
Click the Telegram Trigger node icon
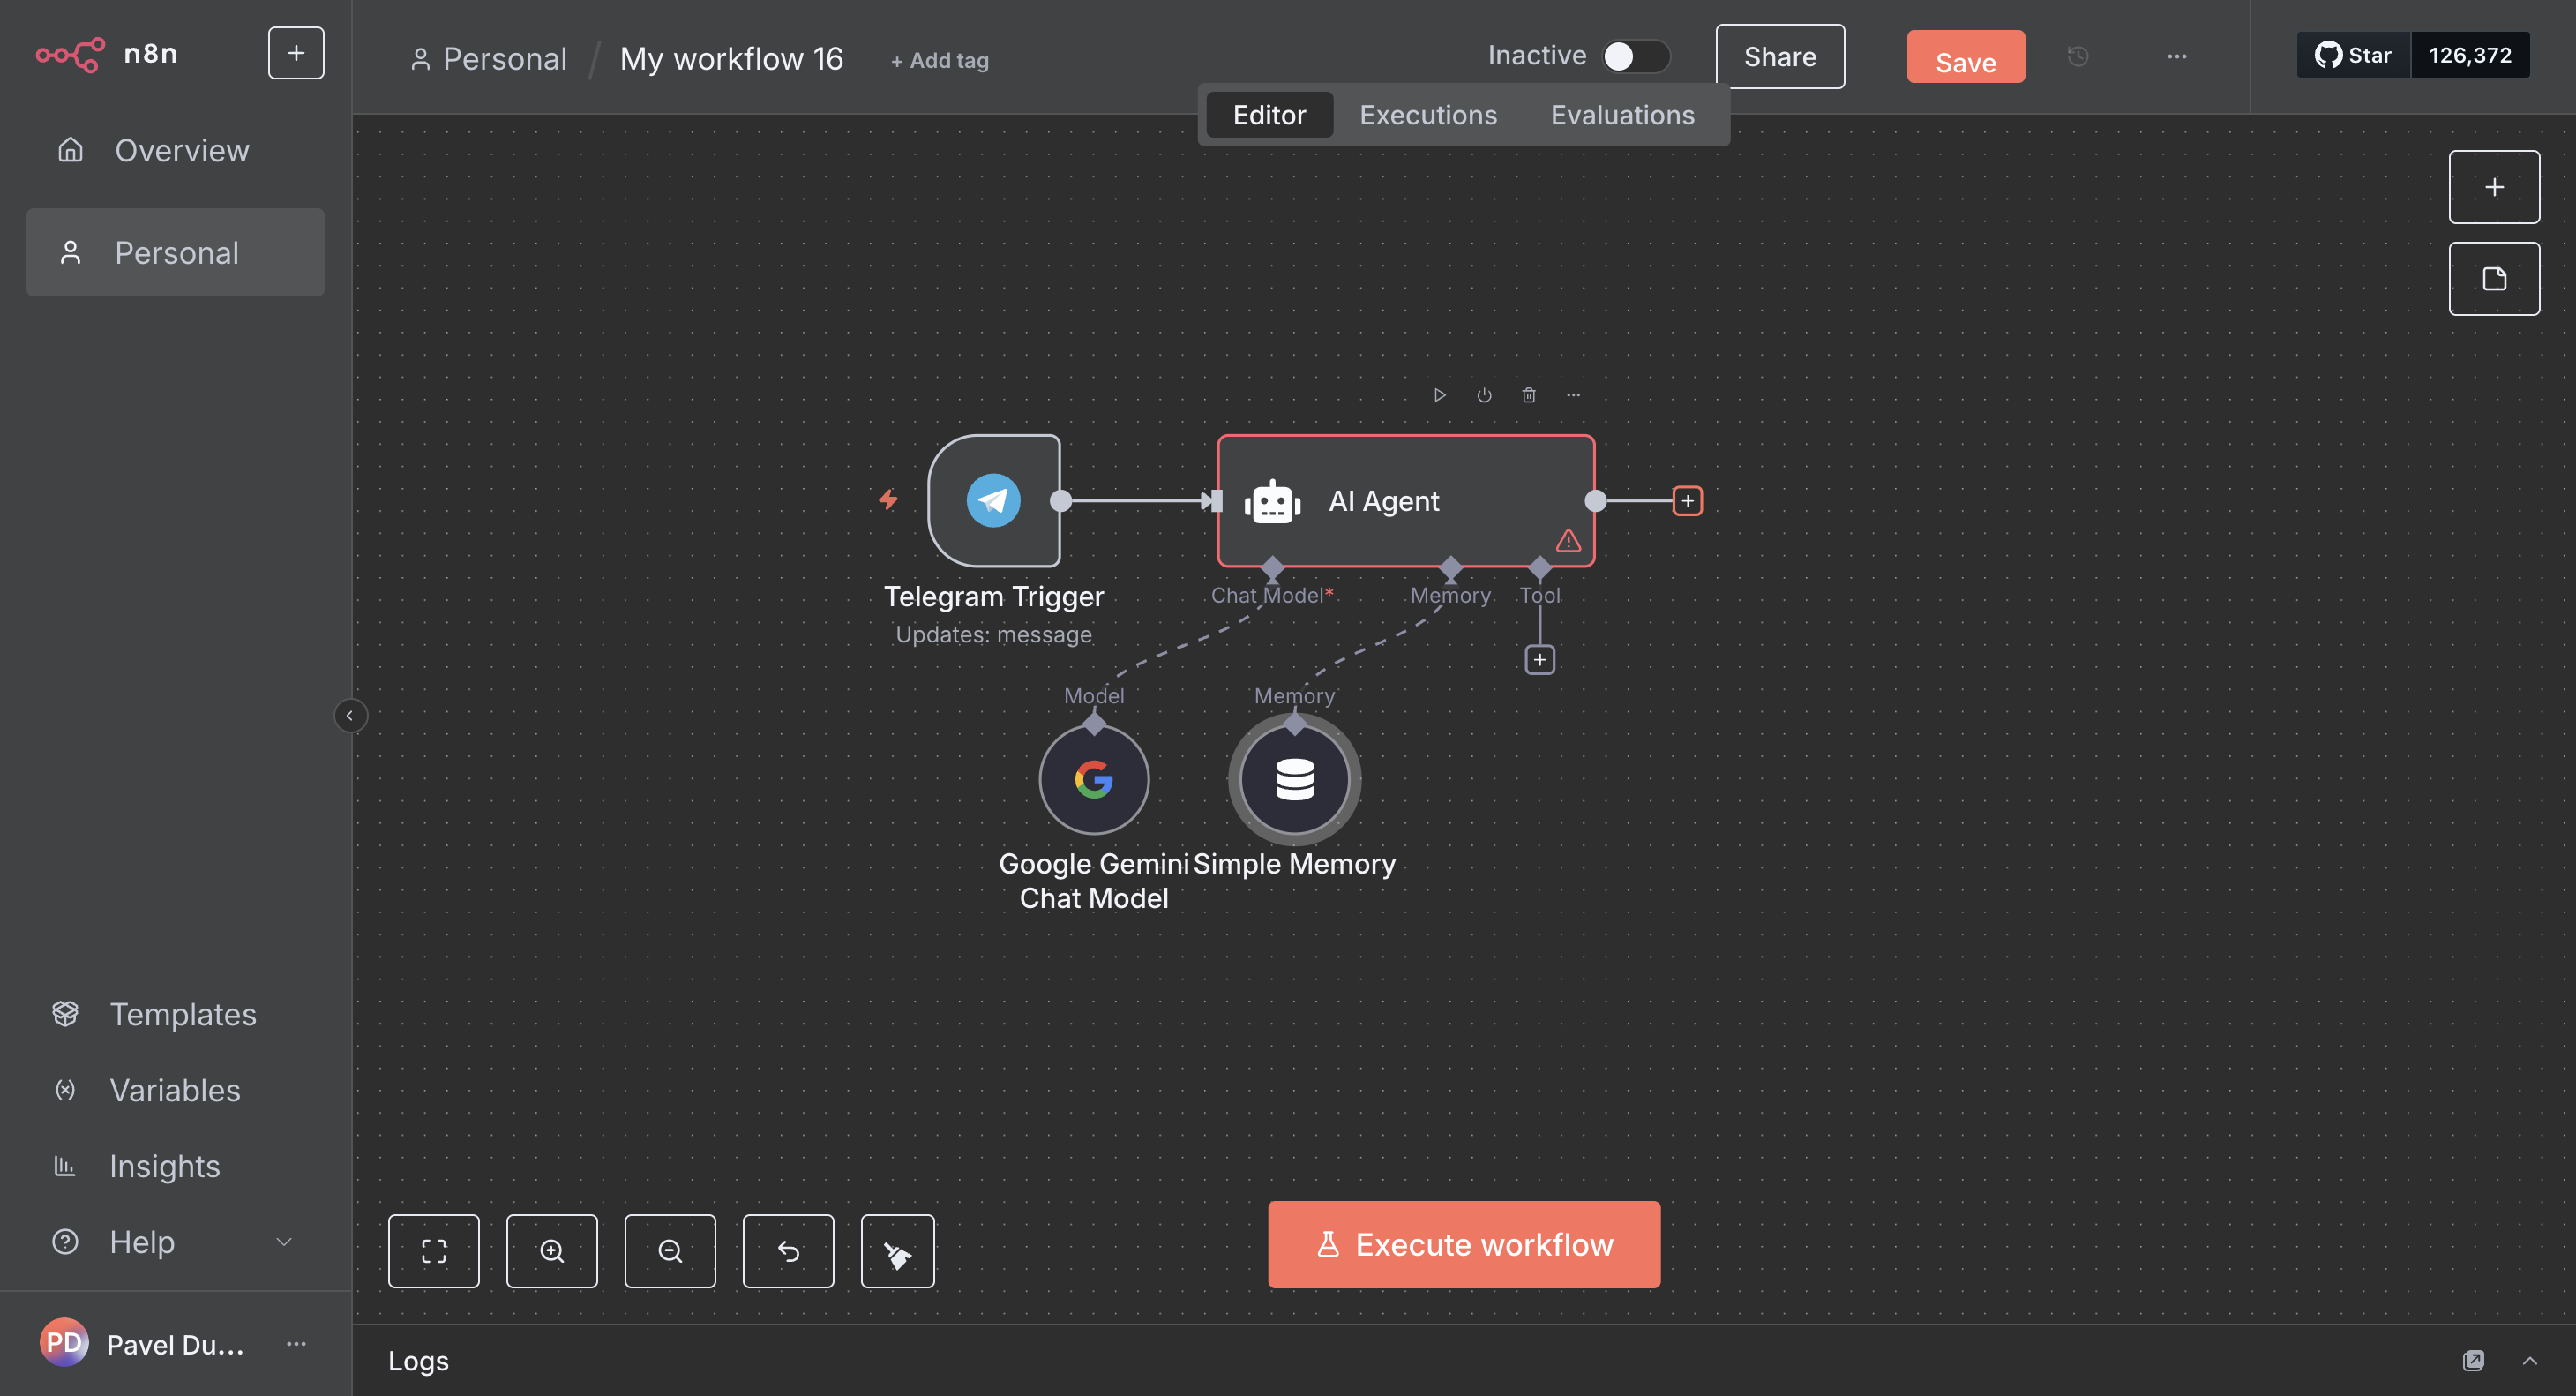pyautogui.click(x=993, y=500)
